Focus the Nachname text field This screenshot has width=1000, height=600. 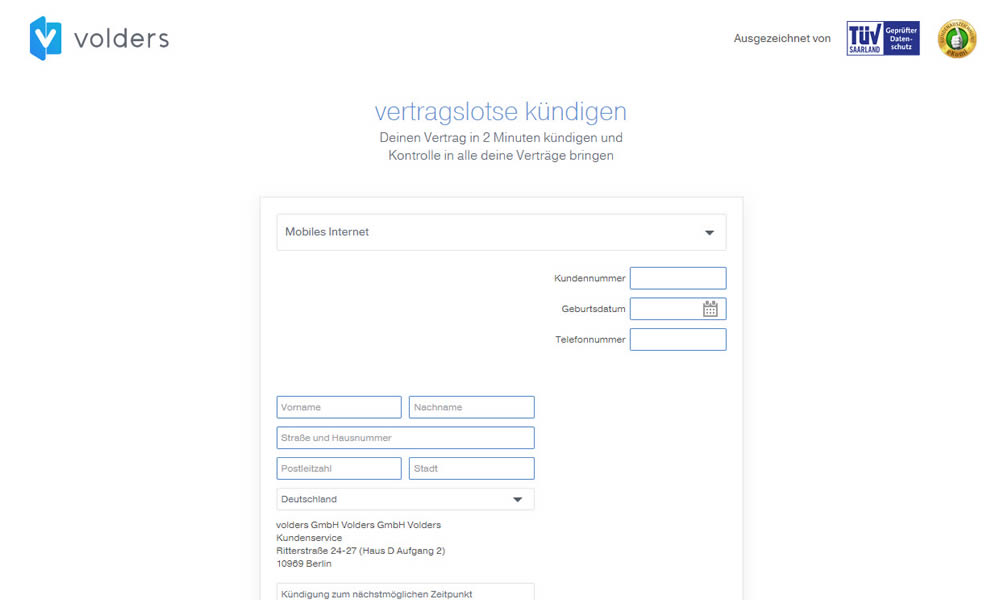[x=471, y=407]
